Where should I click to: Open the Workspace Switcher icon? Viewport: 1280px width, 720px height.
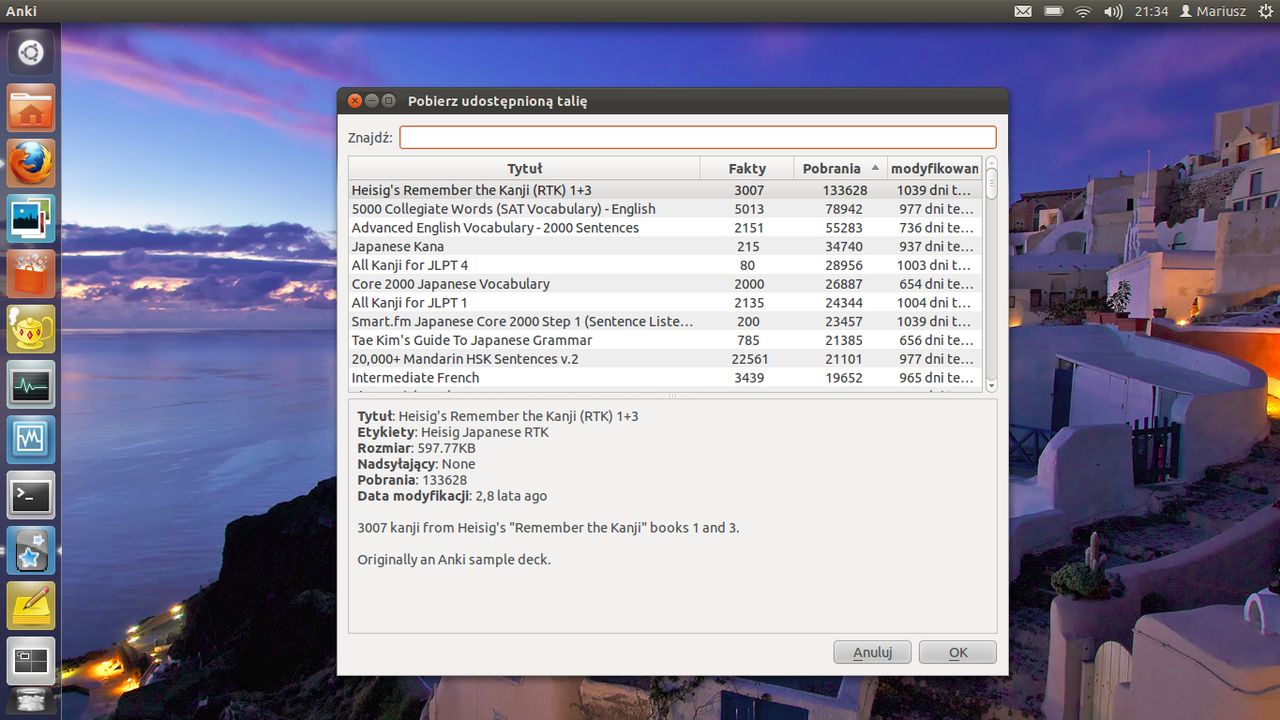[x=30, y=661]
